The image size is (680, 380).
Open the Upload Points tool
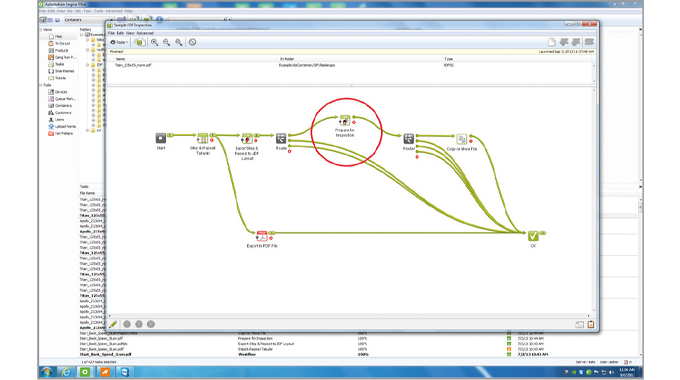62,126
